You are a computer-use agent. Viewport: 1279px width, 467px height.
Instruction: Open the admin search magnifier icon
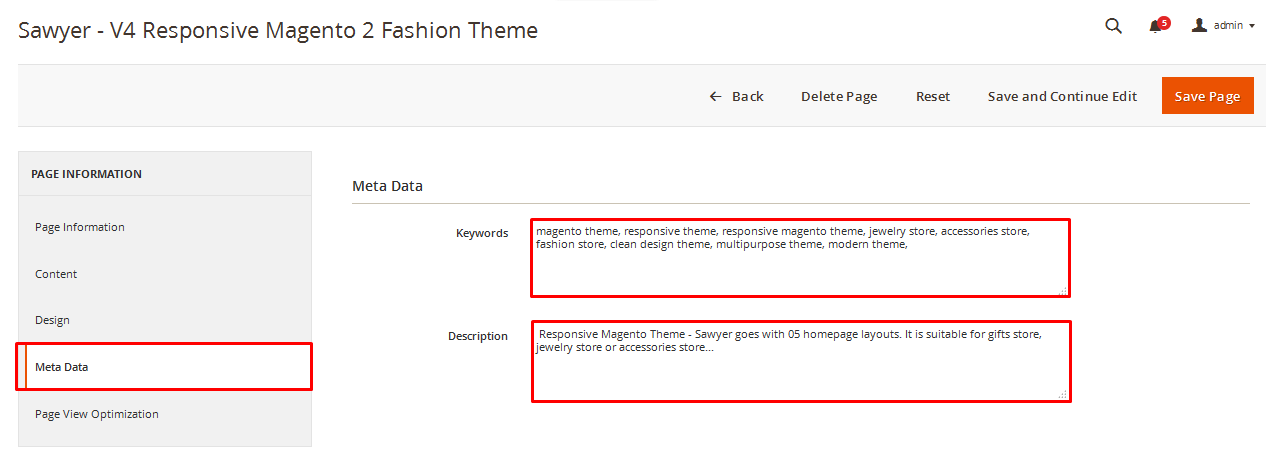1113,26
